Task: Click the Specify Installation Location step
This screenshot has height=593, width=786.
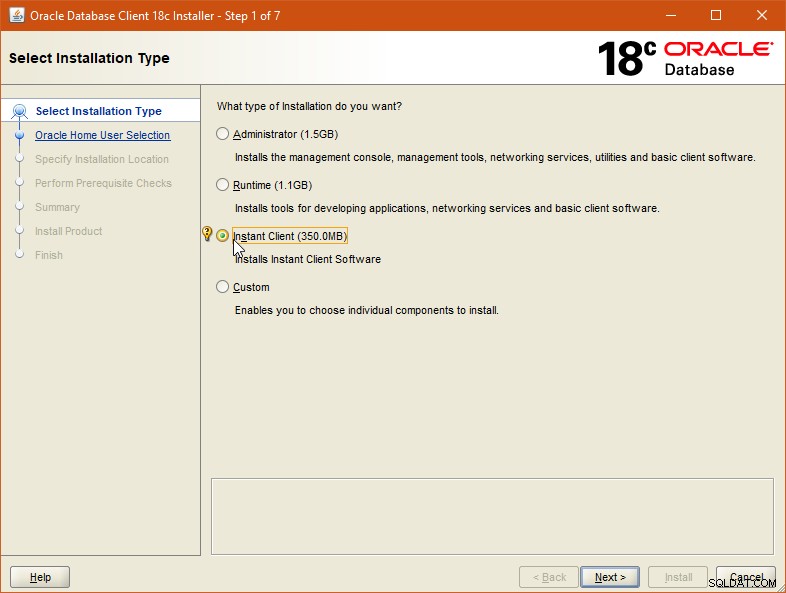Action: [x=102, y=159]
